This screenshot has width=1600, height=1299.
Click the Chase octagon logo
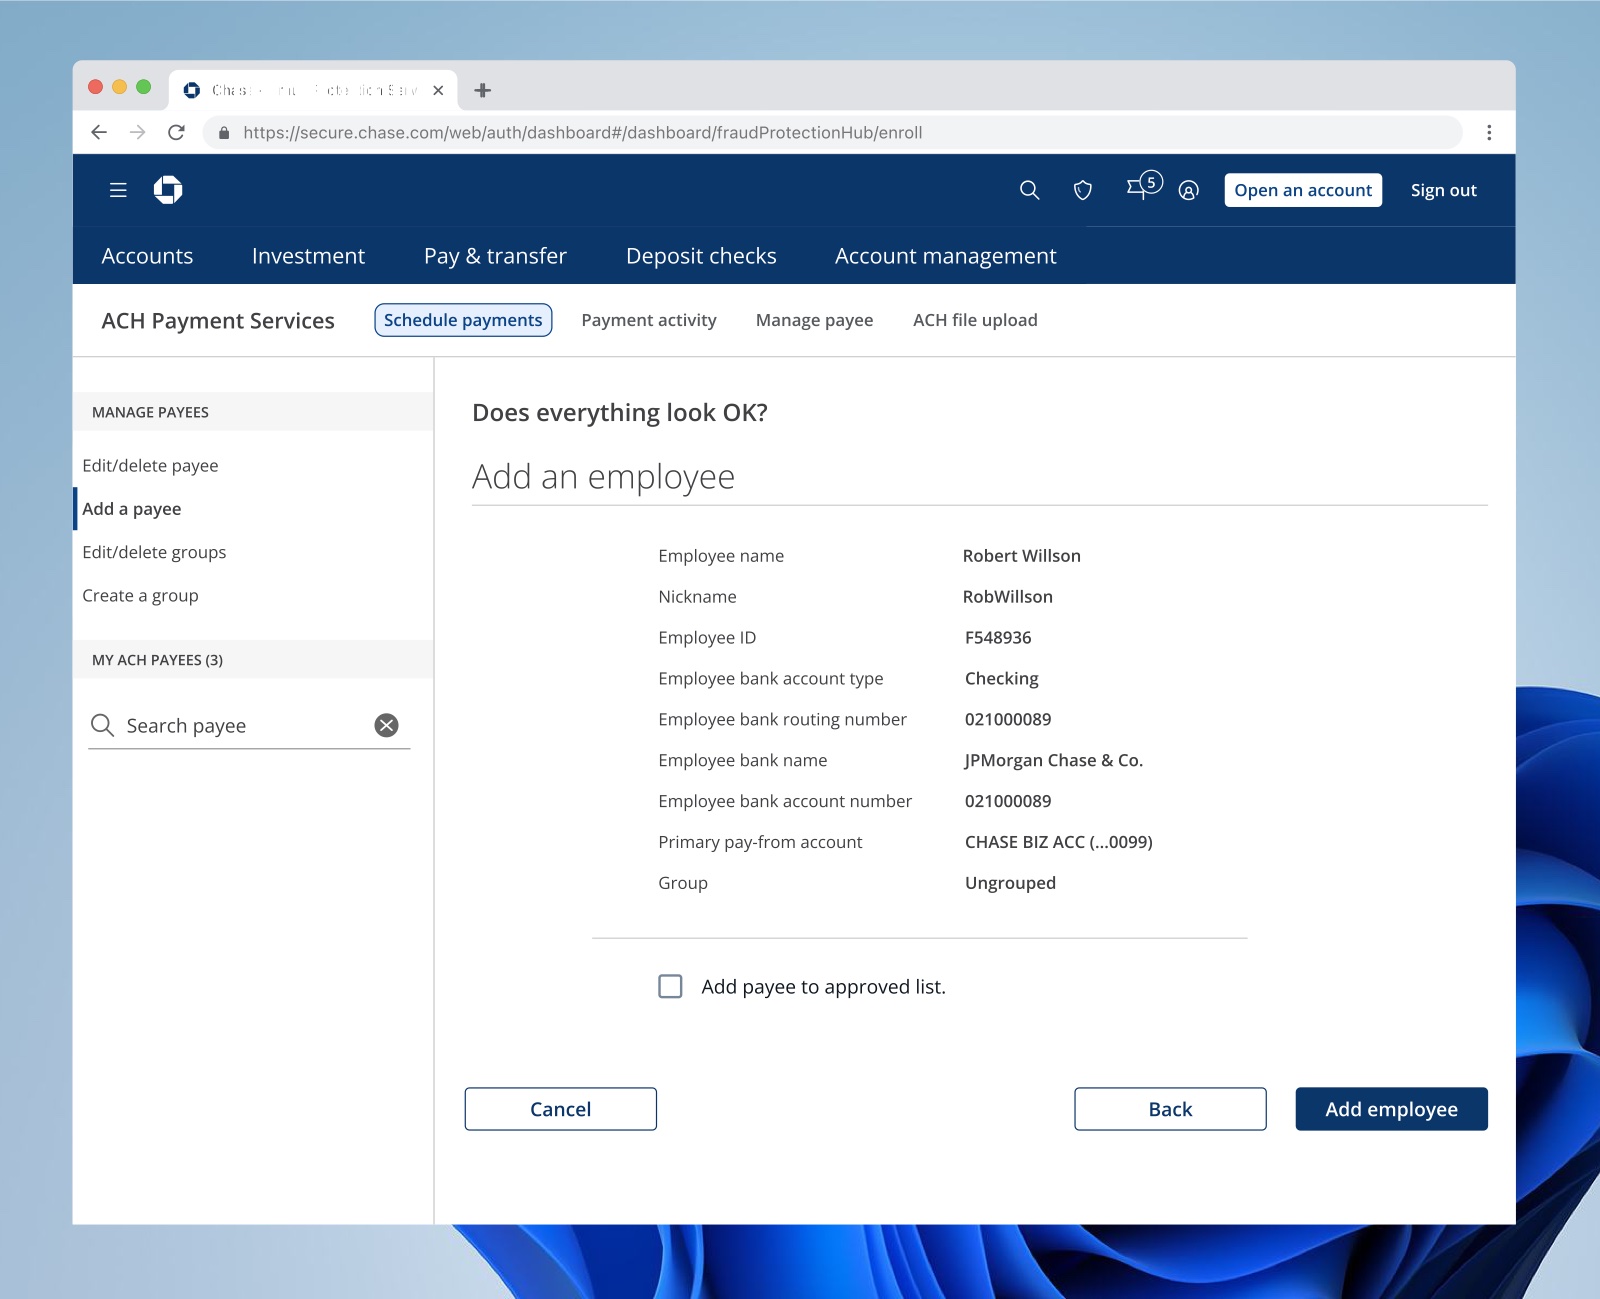pyautogui.click(x=168, y=190)
